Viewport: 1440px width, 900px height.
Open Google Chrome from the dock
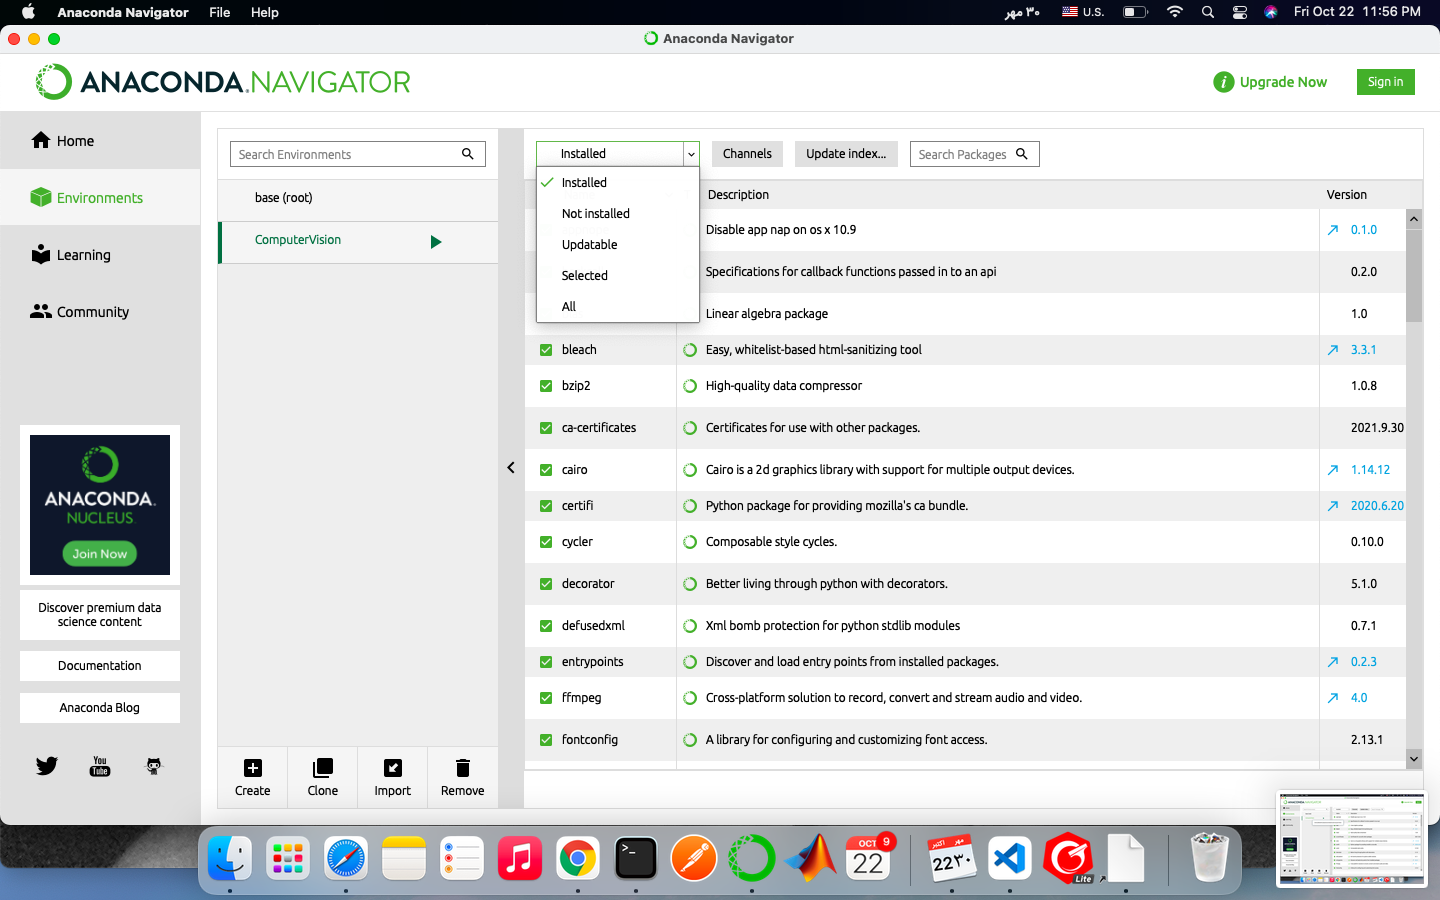tap(578, 858)
